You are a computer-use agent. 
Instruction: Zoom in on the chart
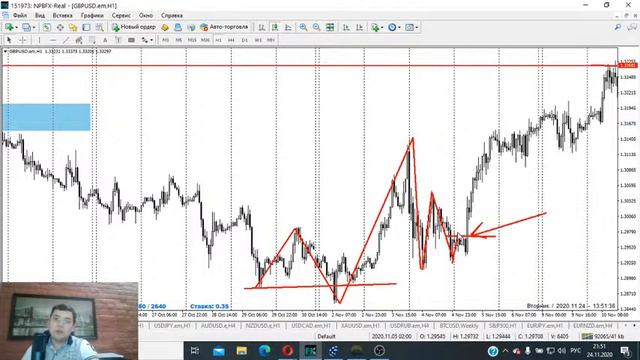(x=303, y=27)
